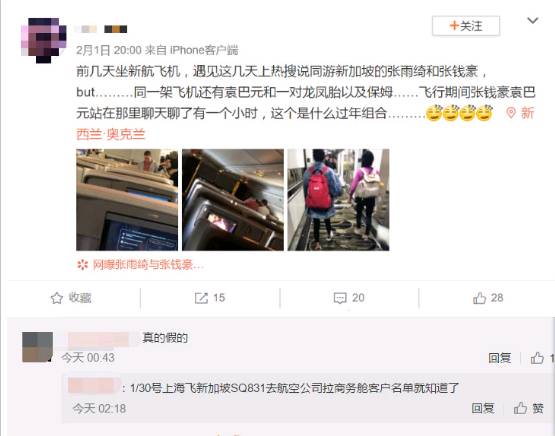The height and width of the screenshot is (436, 555).
Task: Expand the post options chevron menu
Action: pos(533,21)
